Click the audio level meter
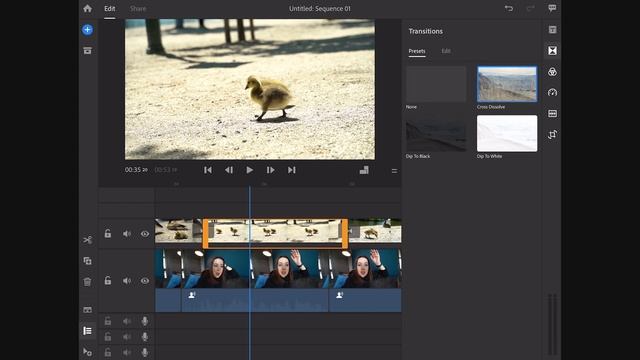This screenshot has width=640, height=360. pos(552,324)
